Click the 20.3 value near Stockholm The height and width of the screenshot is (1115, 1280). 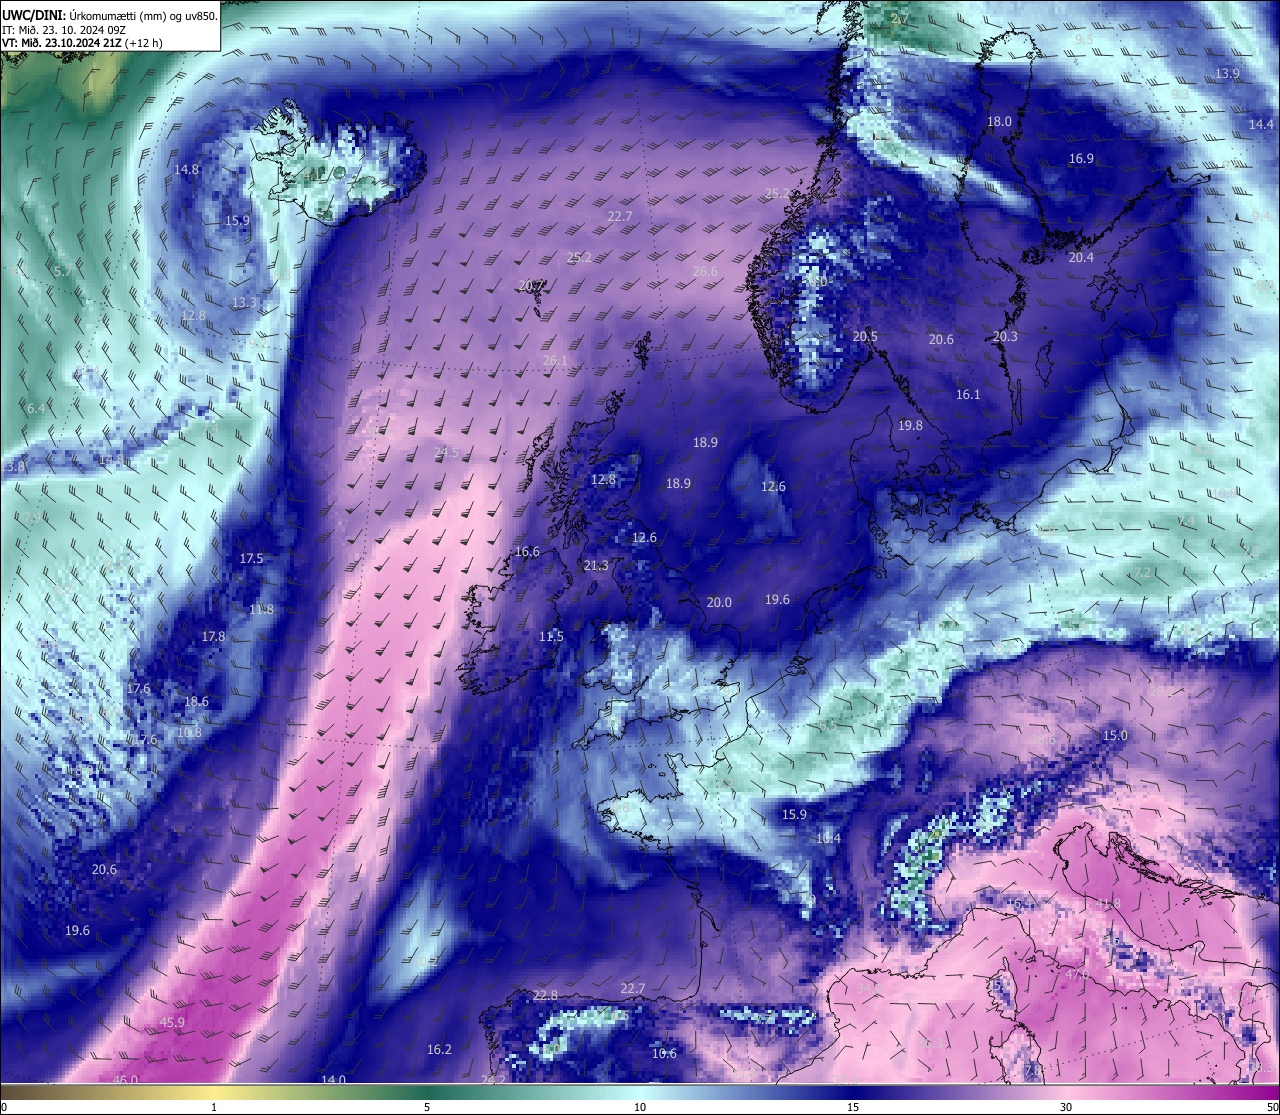[x=1005, y=337]
